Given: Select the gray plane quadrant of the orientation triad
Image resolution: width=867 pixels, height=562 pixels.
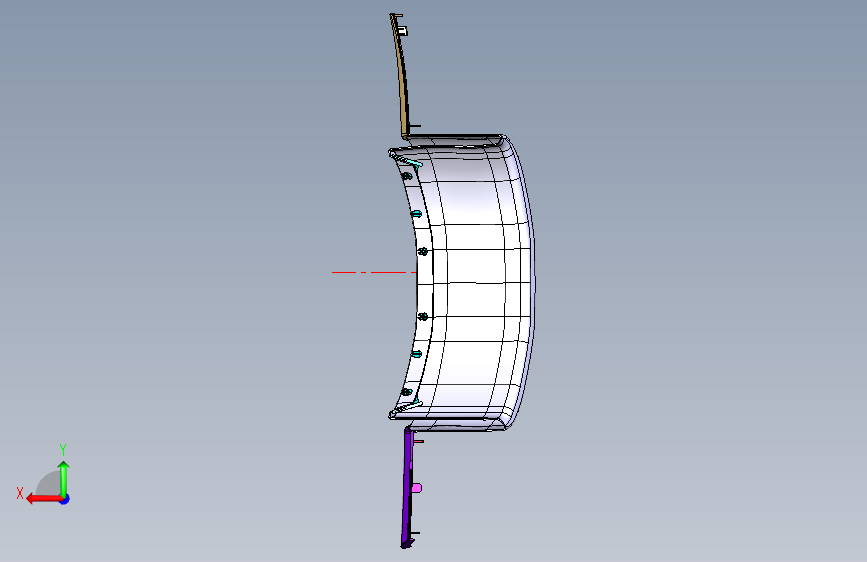Looking at the screenshot, I should pyautogui.click(x=48, y=483).
